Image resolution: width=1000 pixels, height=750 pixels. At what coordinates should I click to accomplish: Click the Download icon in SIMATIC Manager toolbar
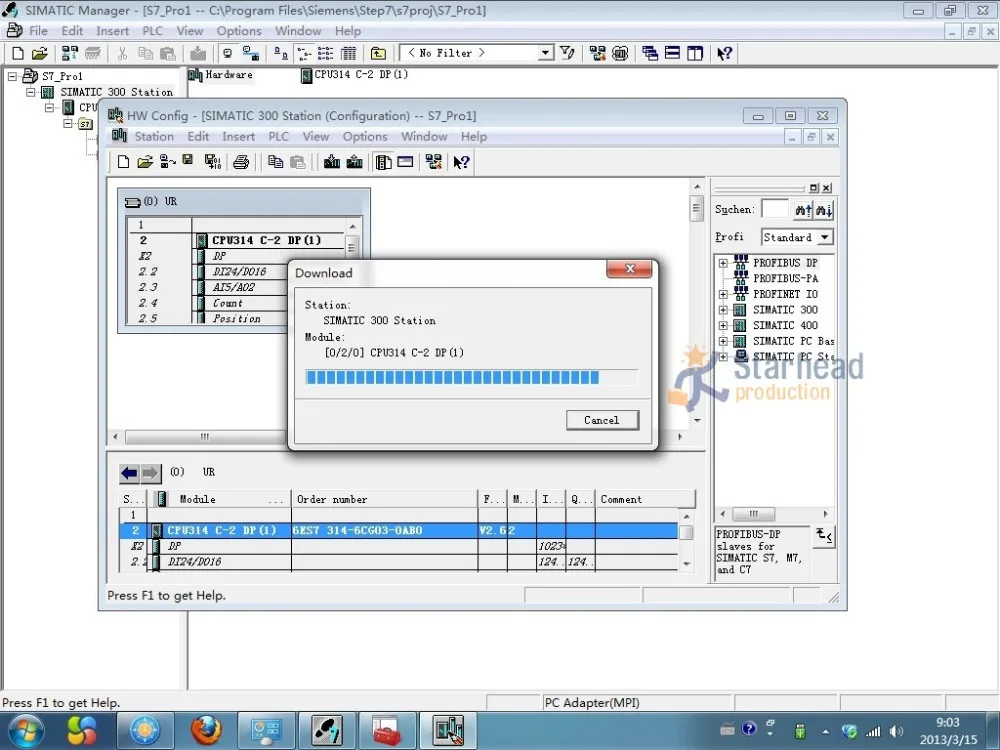(198, 54)
